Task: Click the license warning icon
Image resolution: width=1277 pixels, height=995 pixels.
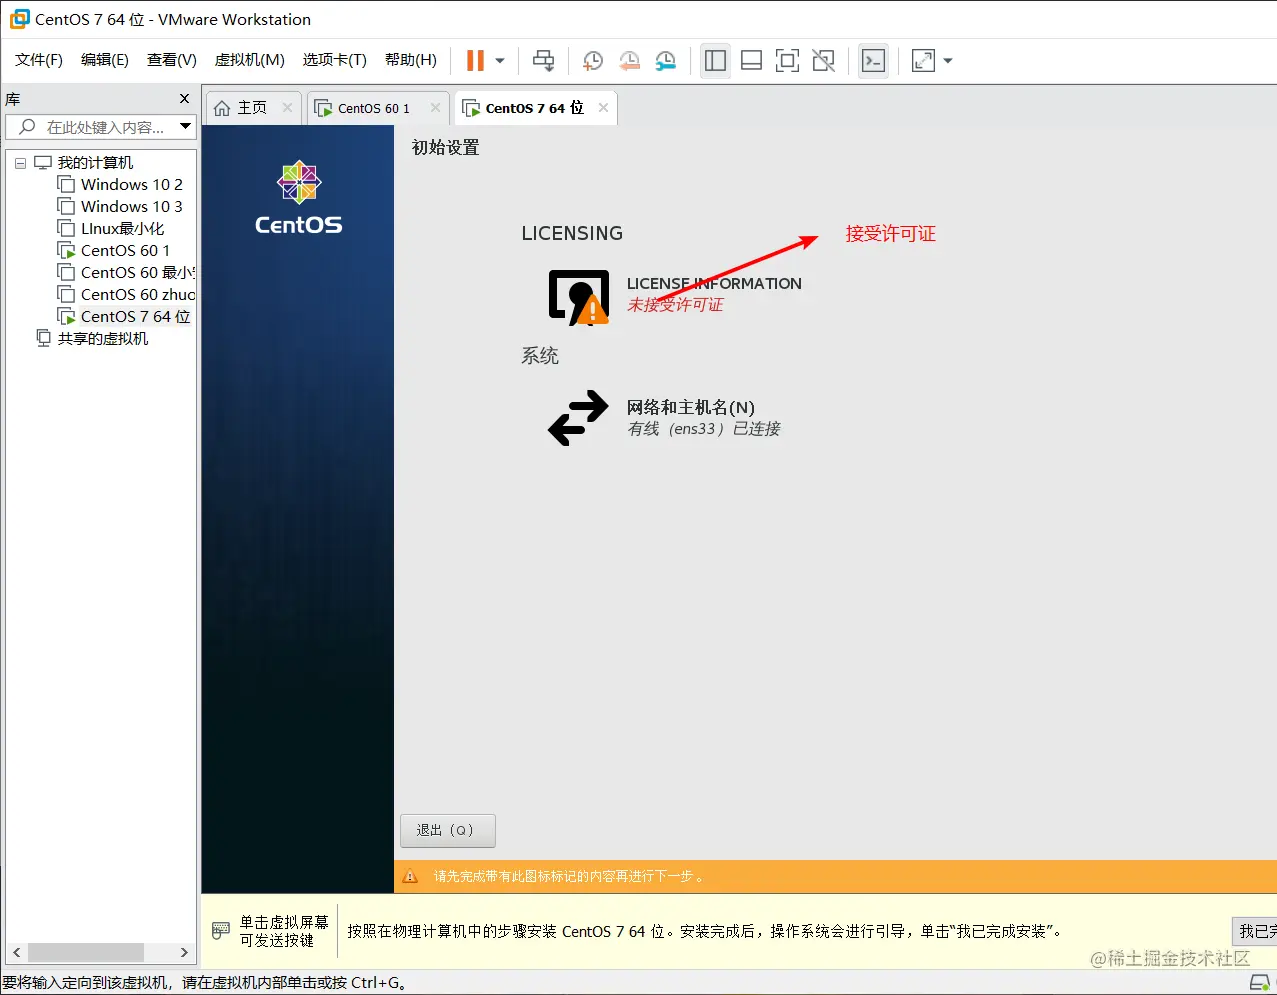Action: tap(579, 297)
